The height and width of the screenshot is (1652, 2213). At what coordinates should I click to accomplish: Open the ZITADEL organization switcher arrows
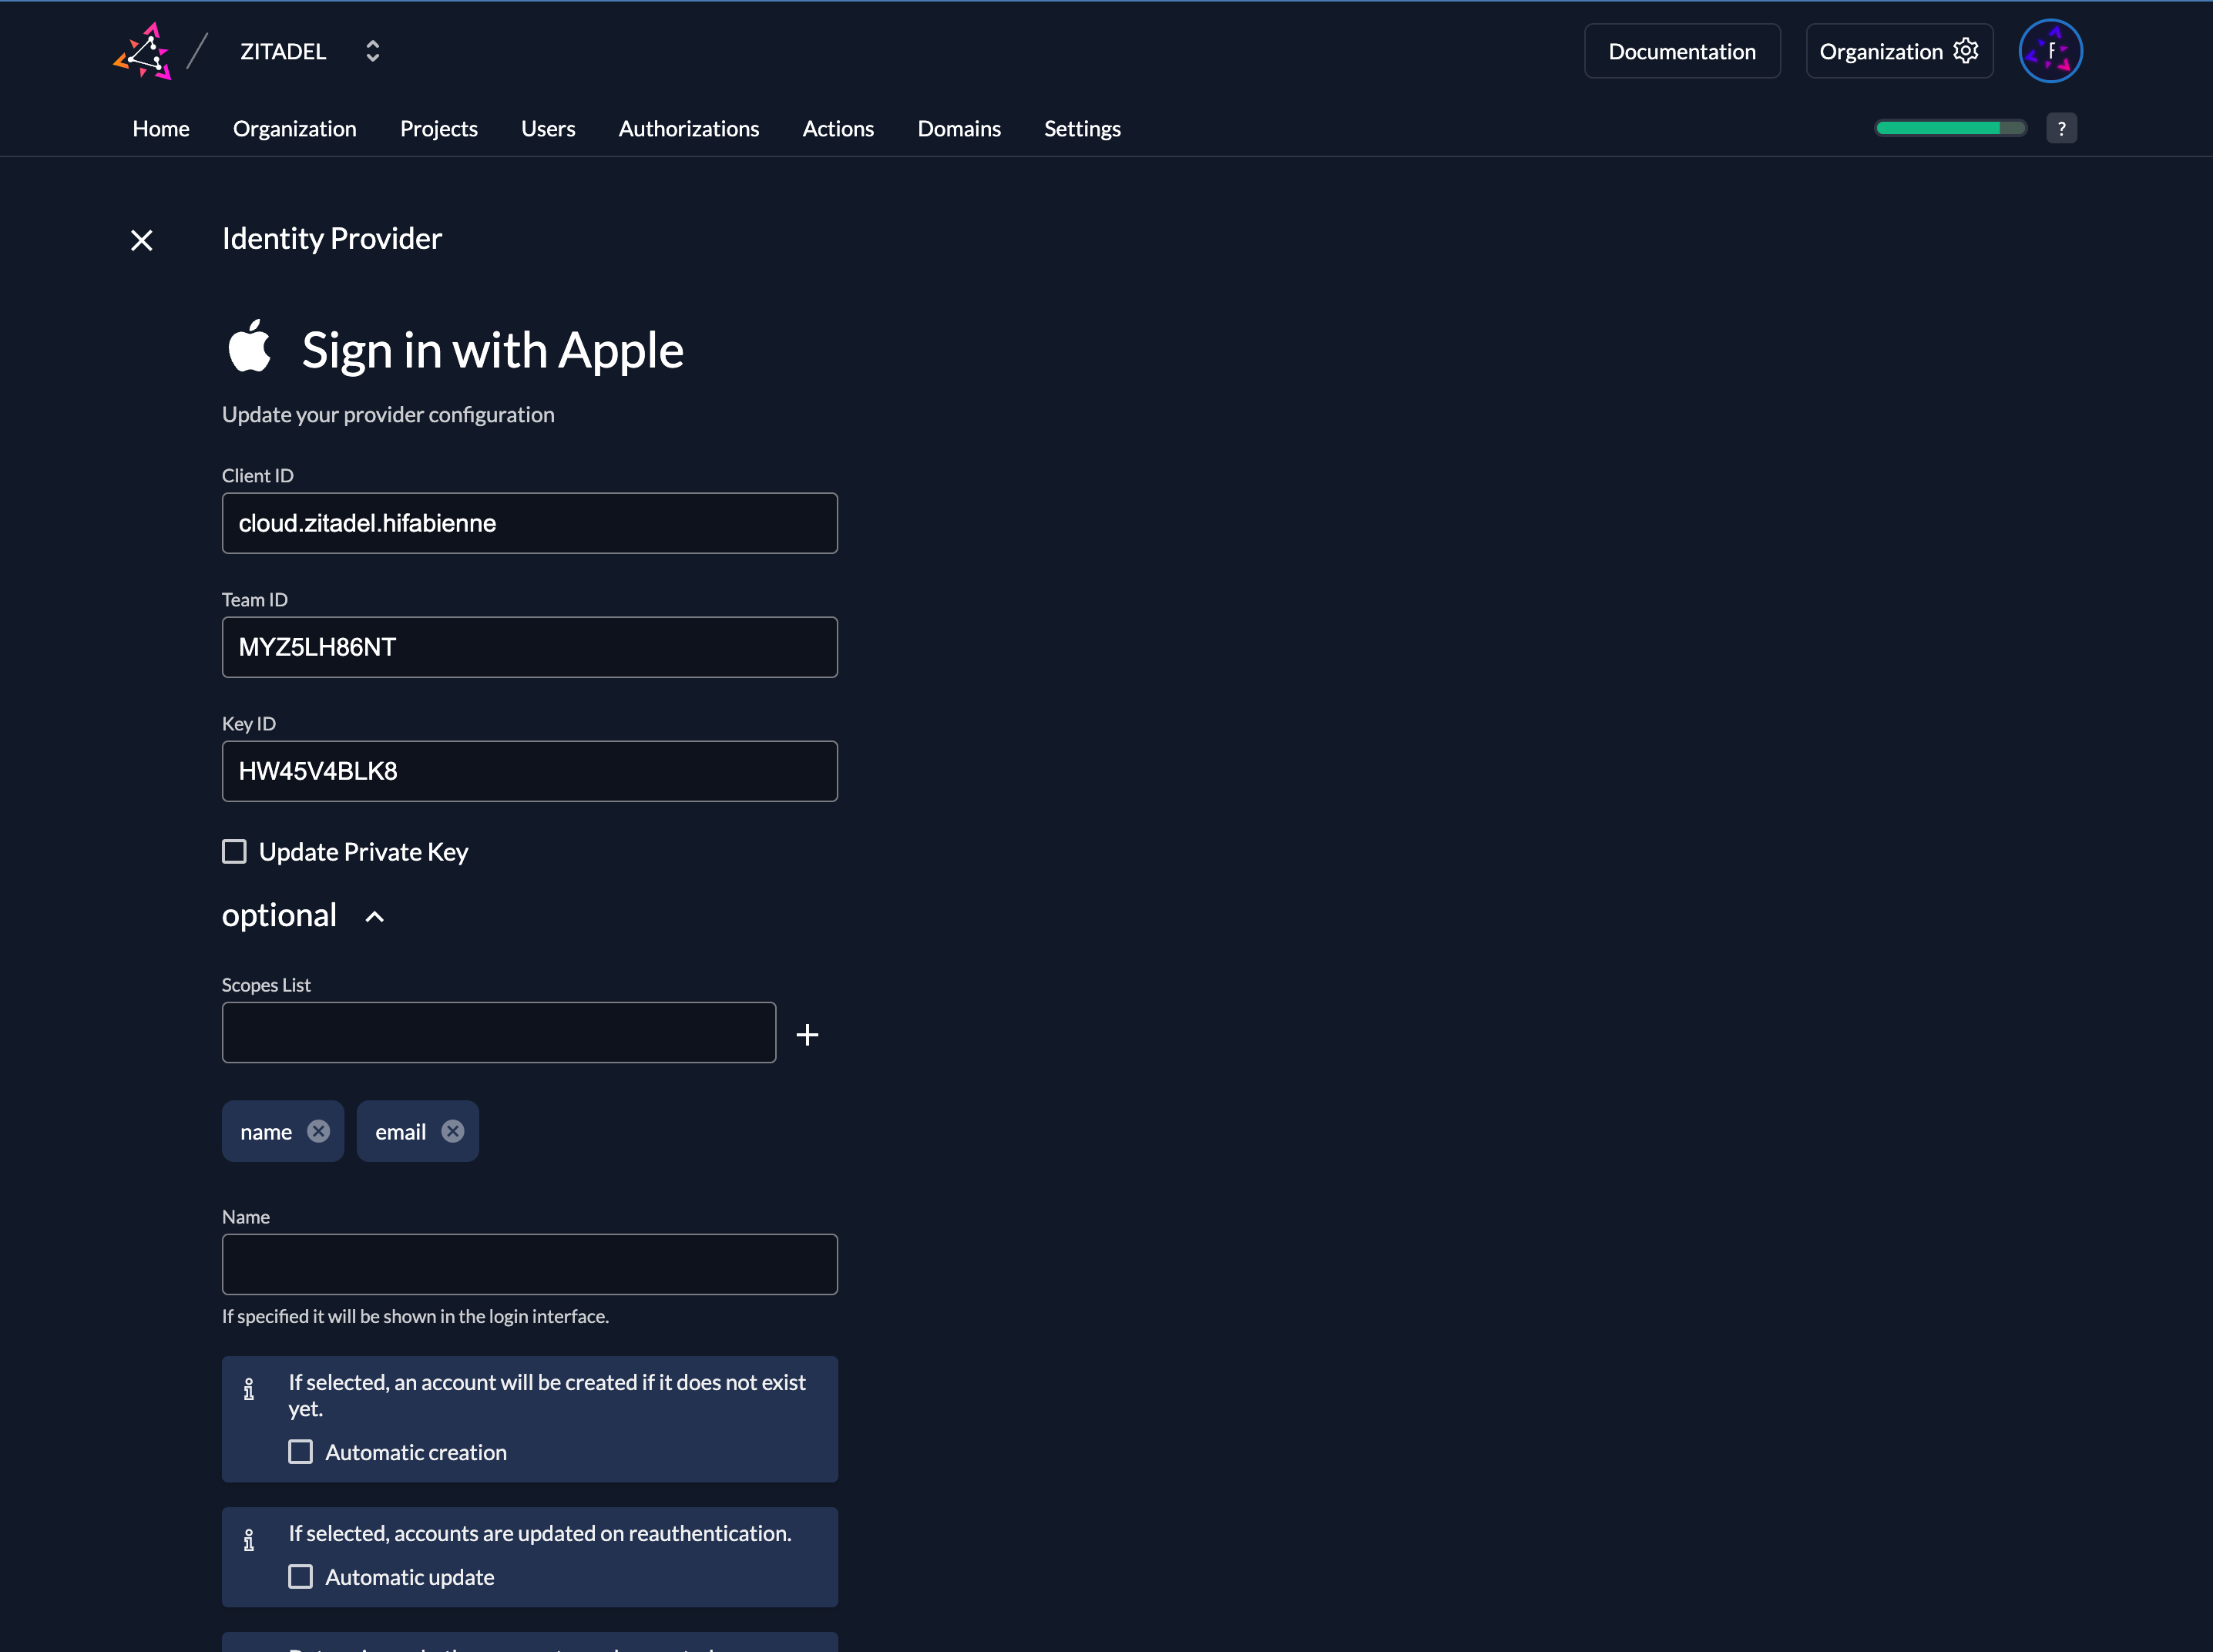point(372,51)
